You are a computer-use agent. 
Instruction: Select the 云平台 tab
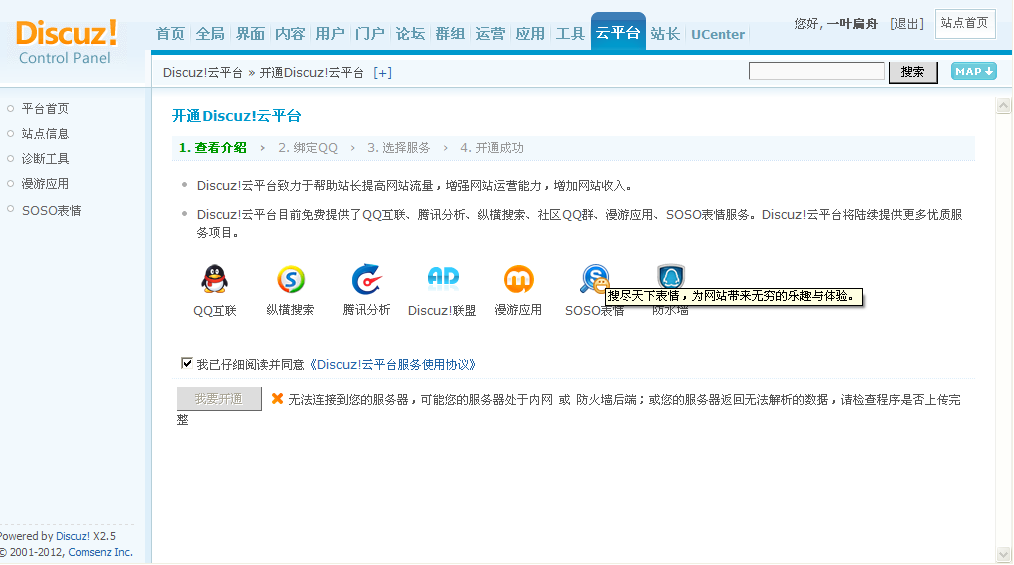coord(618,32)
